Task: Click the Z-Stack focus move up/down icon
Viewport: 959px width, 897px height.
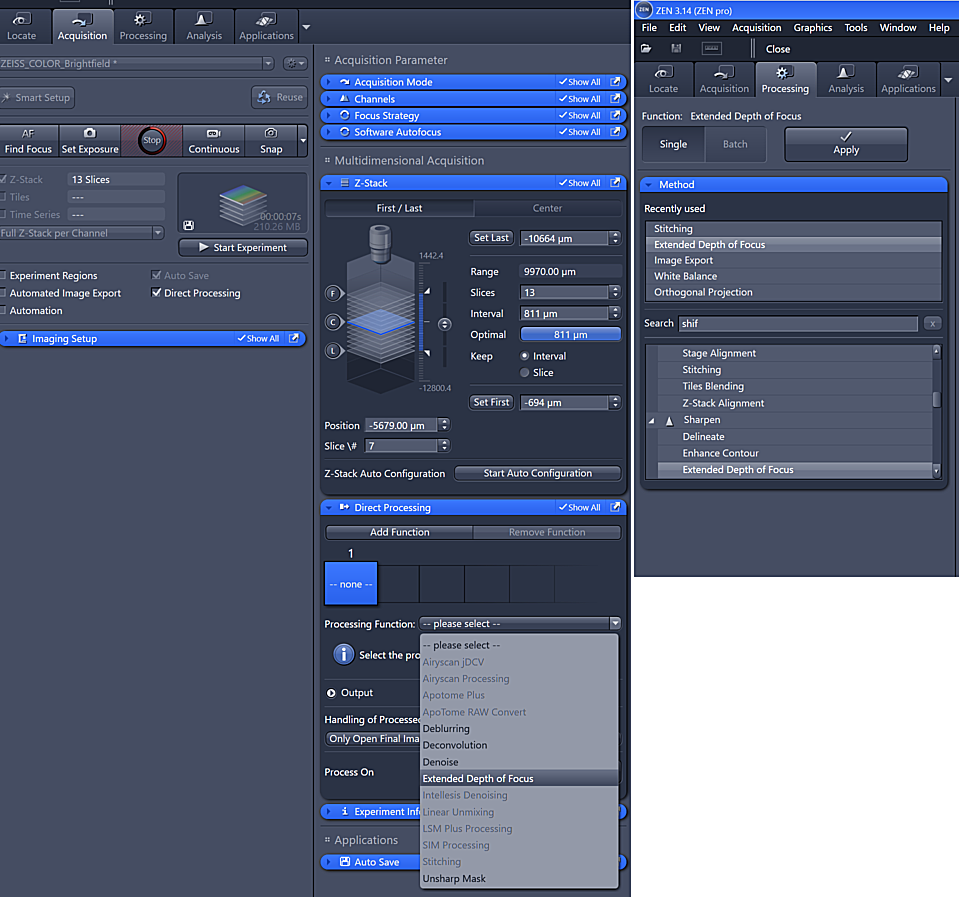Action: coord(445,324)
